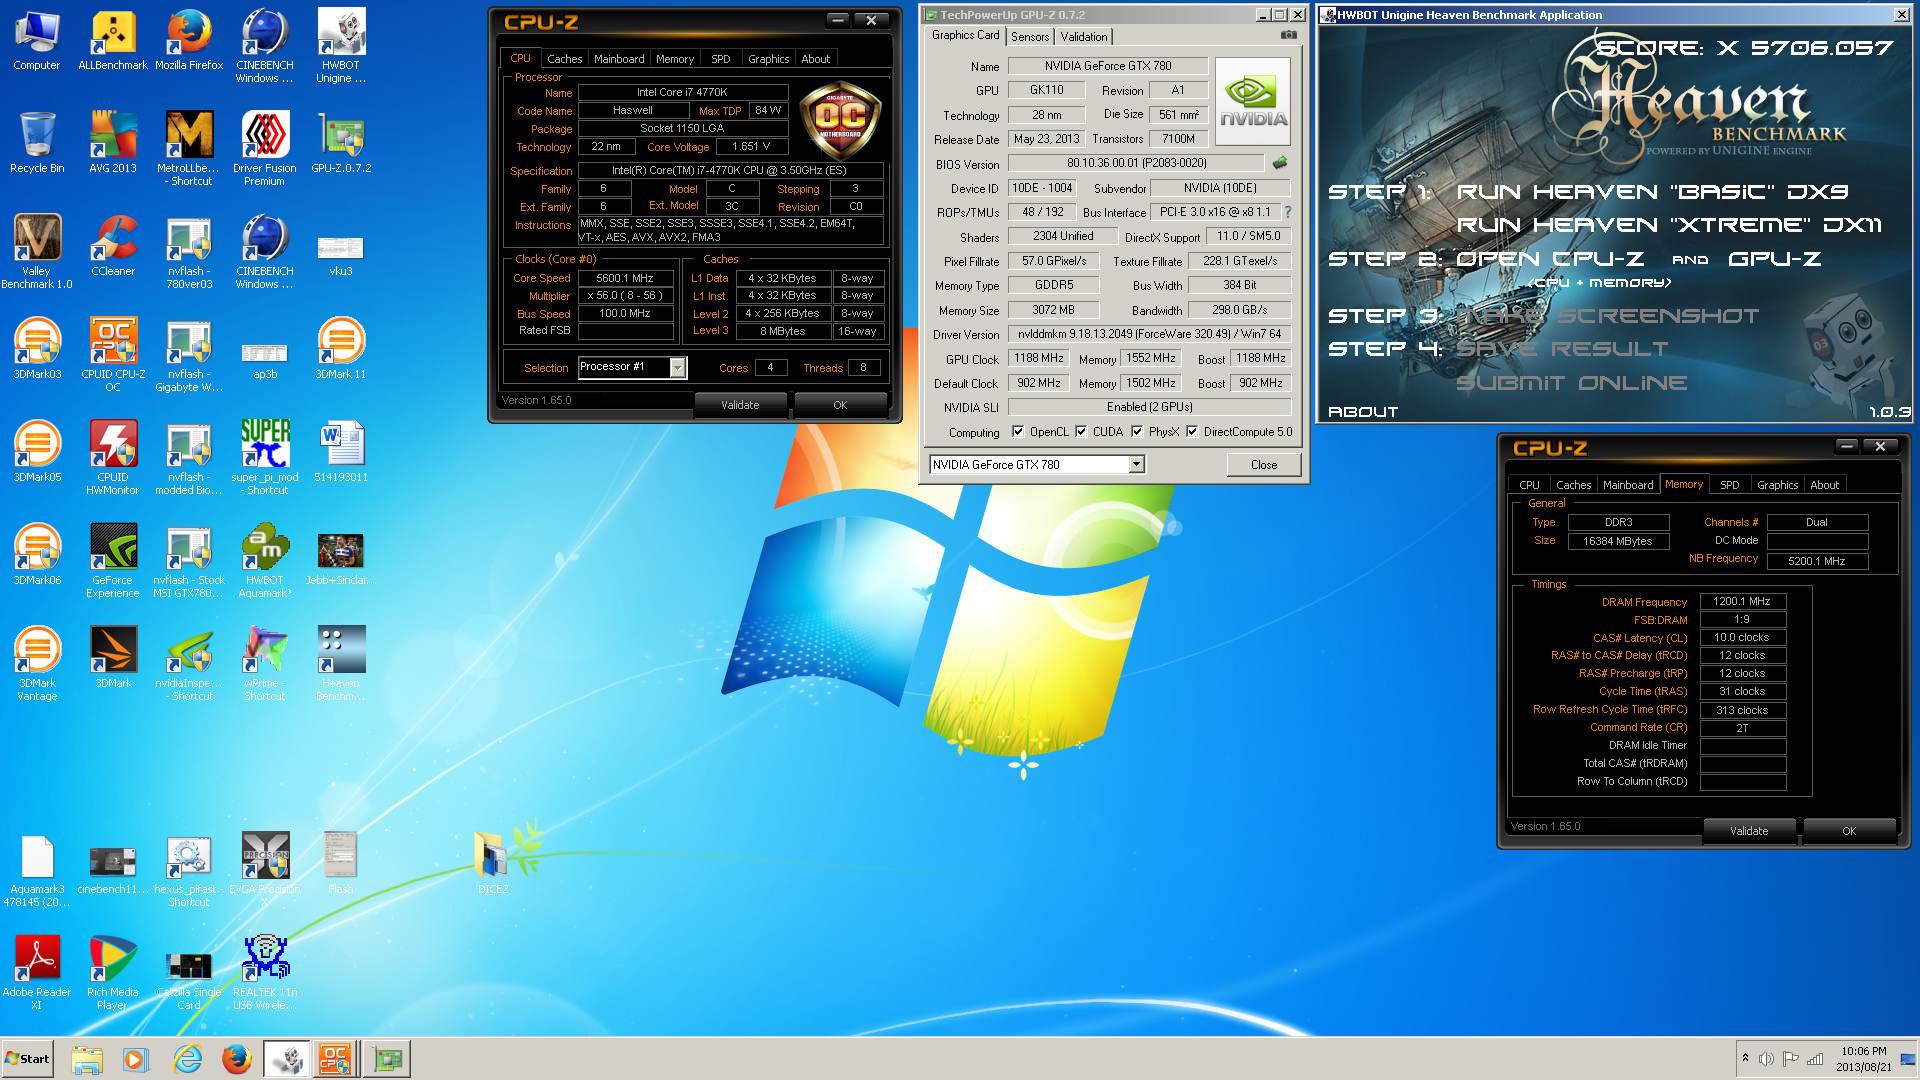Open super_pi_mod shortcut icon

(x=265, y=458)
